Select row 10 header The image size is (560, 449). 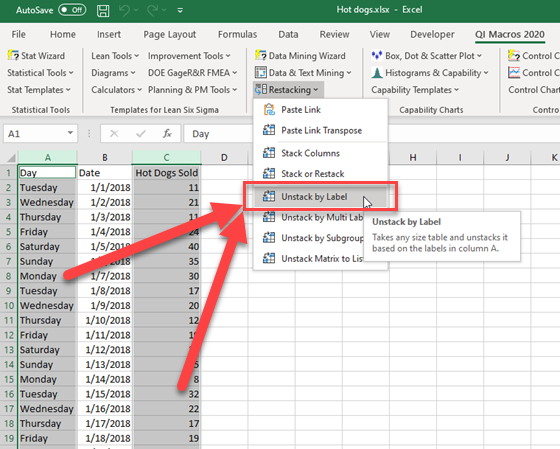pos(9,305)
